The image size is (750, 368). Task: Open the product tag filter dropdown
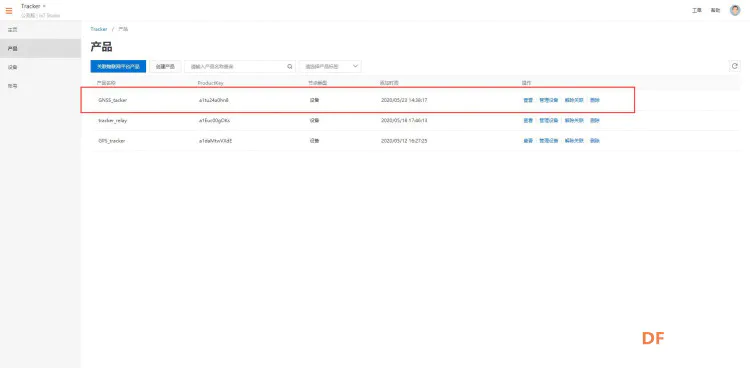click(330, 67)
